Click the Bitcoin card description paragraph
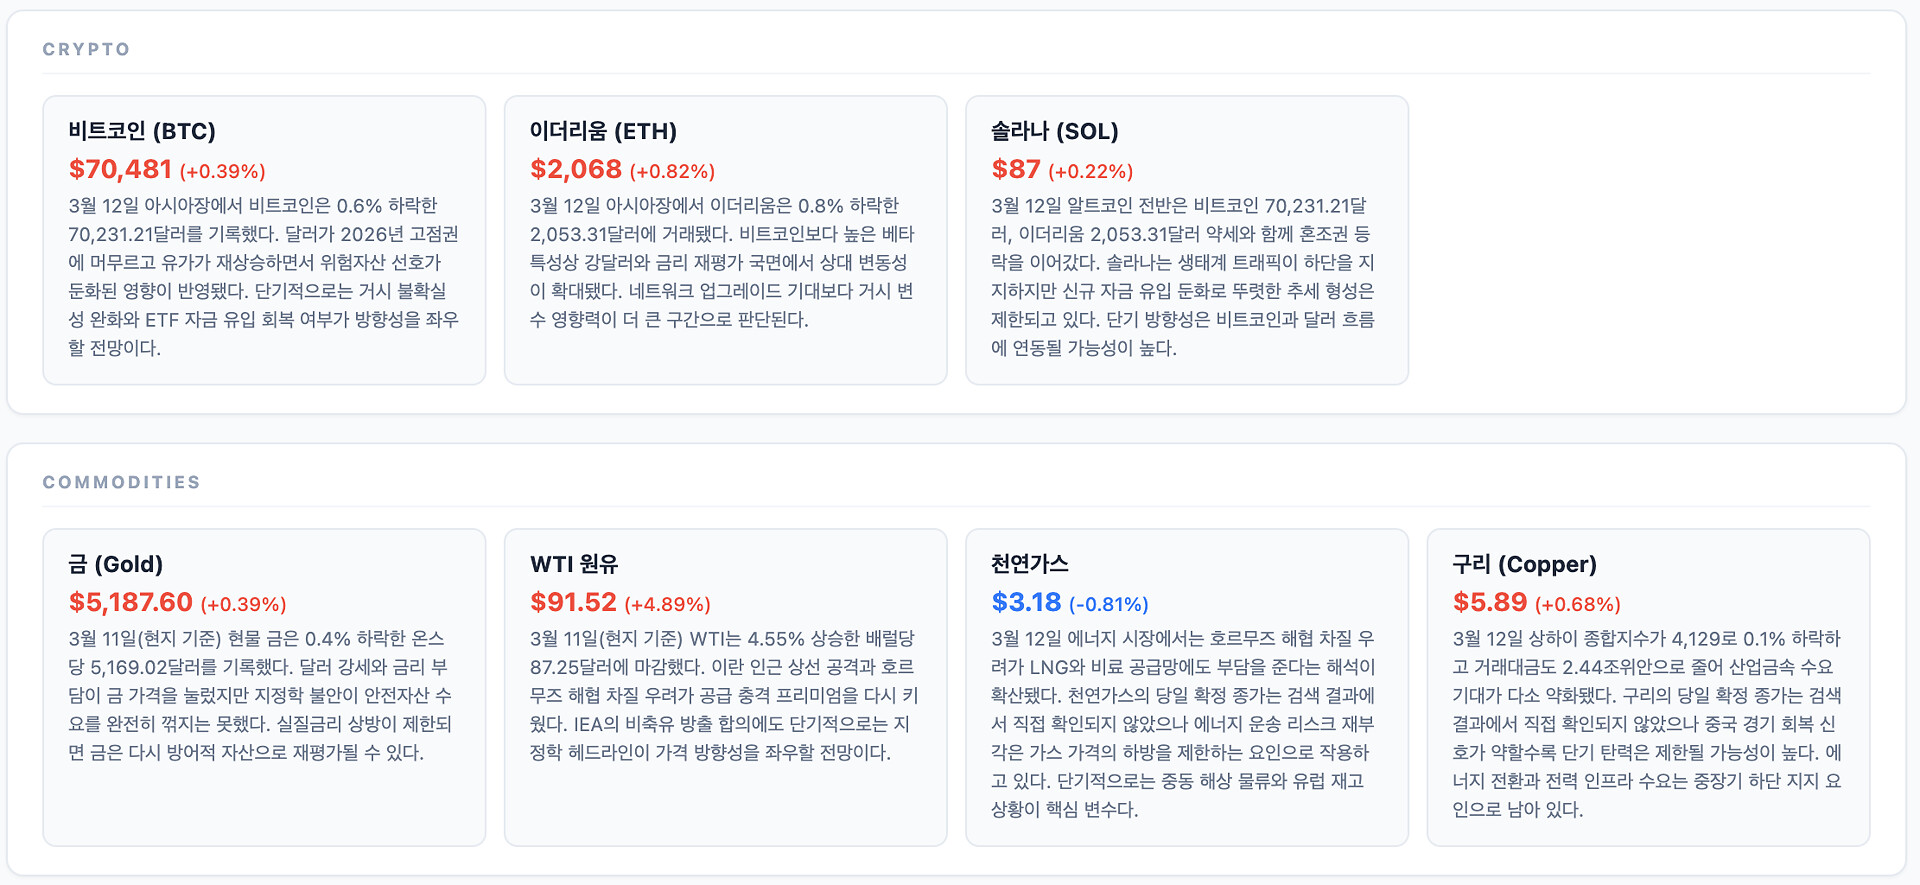Image resolution: width=1920 pixels, height=885 pixels. [x=263, y=277]
